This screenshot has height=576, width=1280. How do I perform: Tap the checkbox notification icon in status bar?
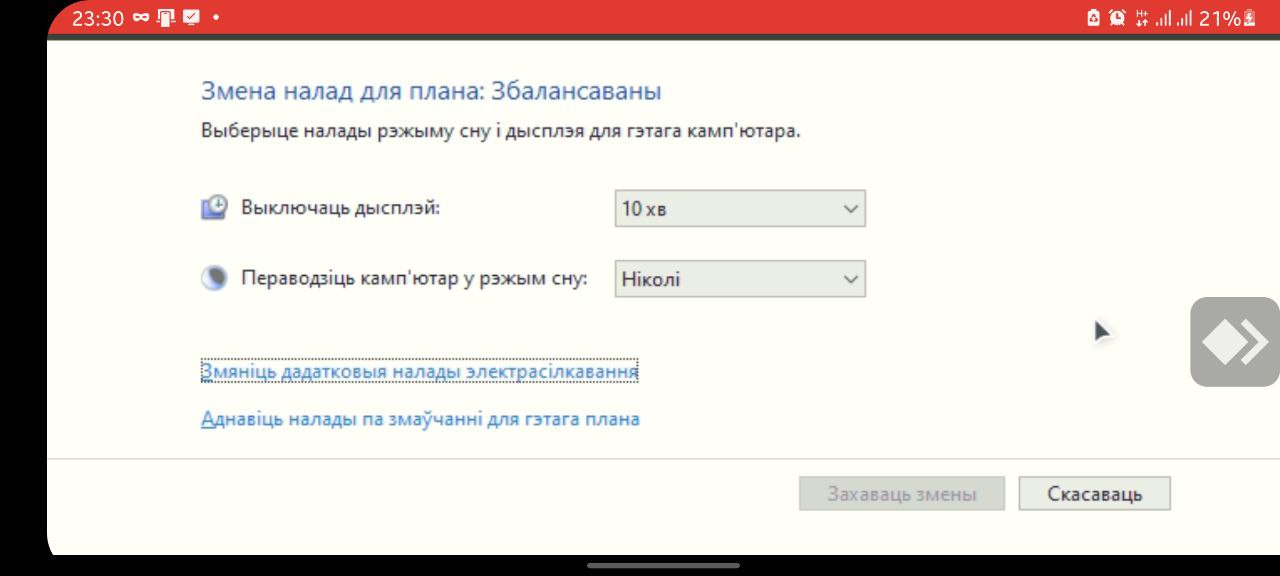click(190, 18)
